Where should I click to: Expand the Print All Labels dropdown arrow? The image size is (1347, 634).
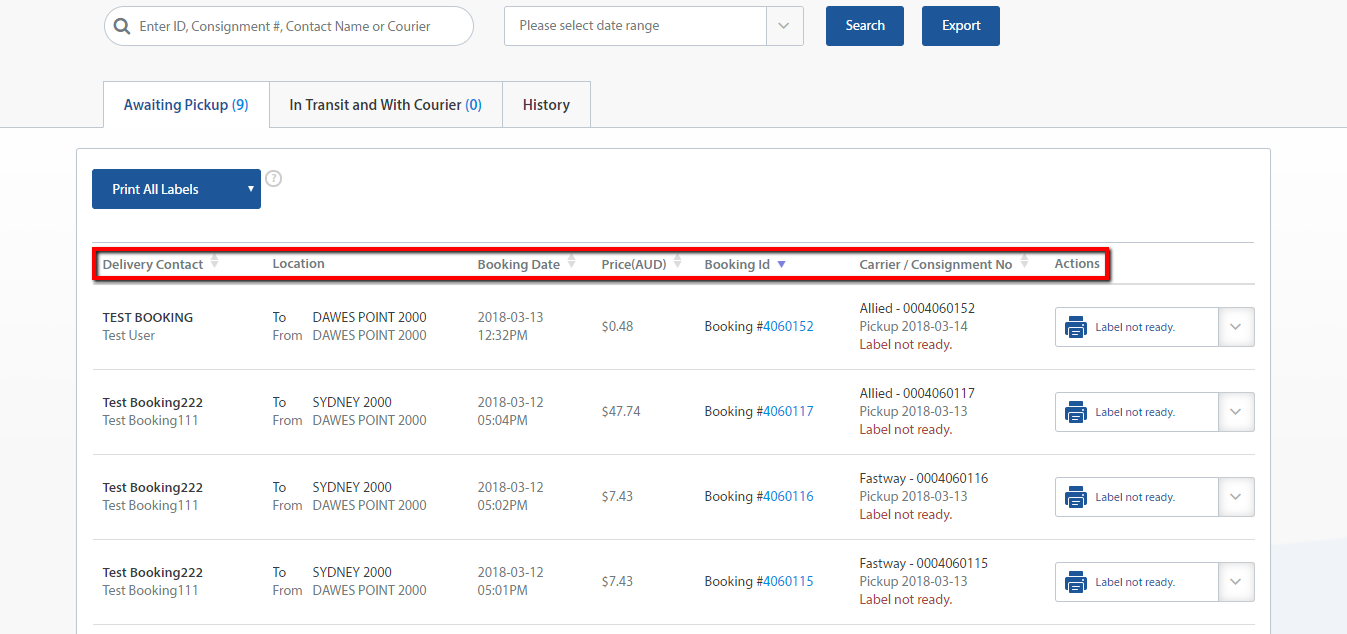click(250, 189)
